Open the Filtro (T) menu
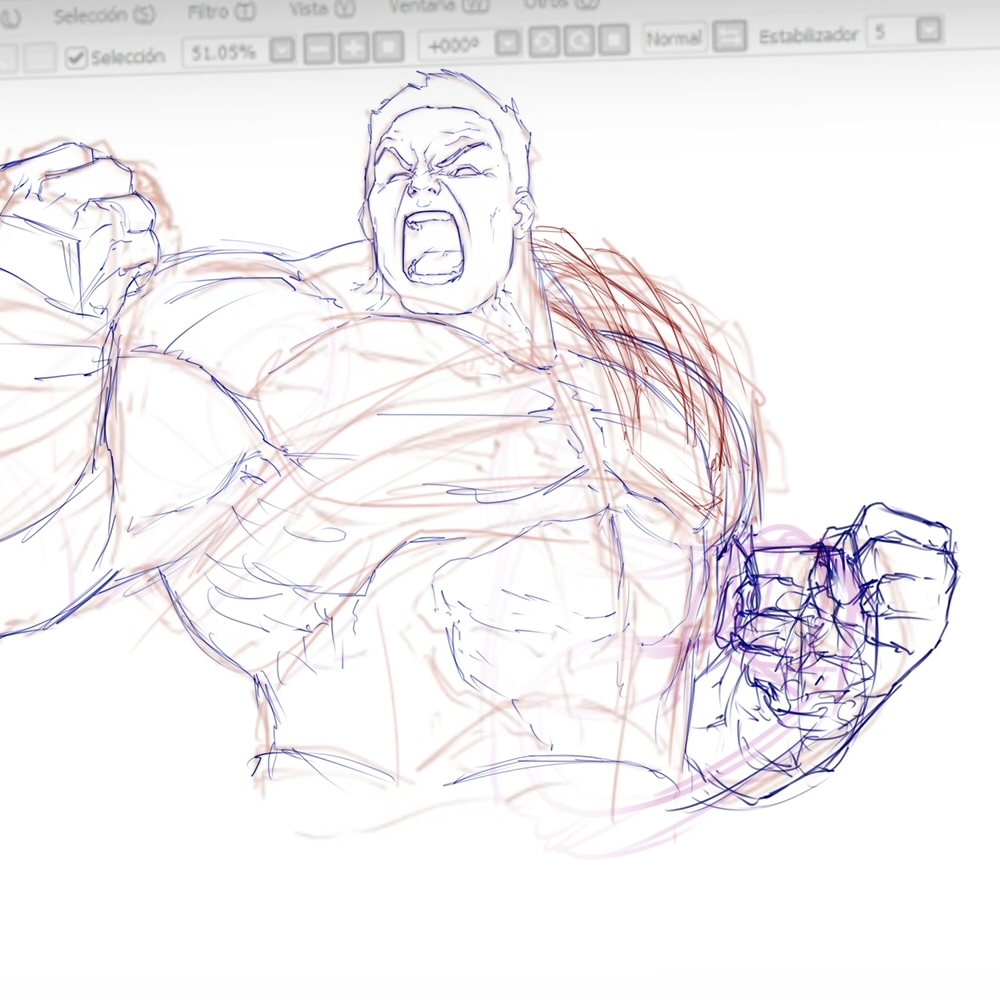This screenshot has width=1000, height=1000. (x=221, y=11)
